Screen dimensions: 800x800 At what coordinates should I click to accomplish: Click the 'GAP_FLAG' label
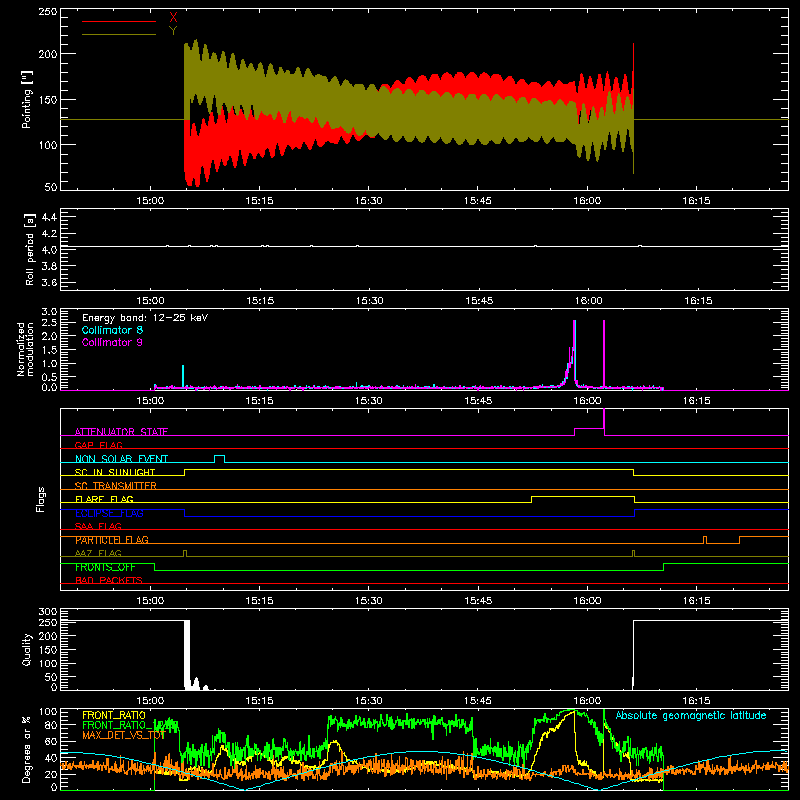98,445
